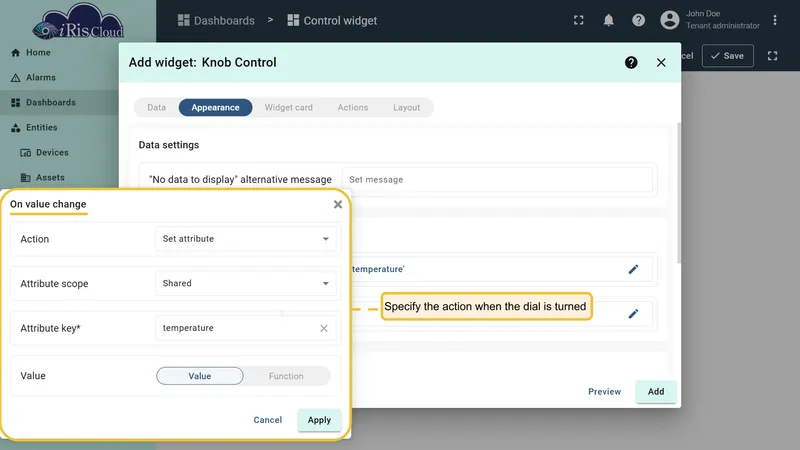Screen dimensions: 800x450
Task: Open the Action Set attribute dropdown
Action: click(245, 239)
